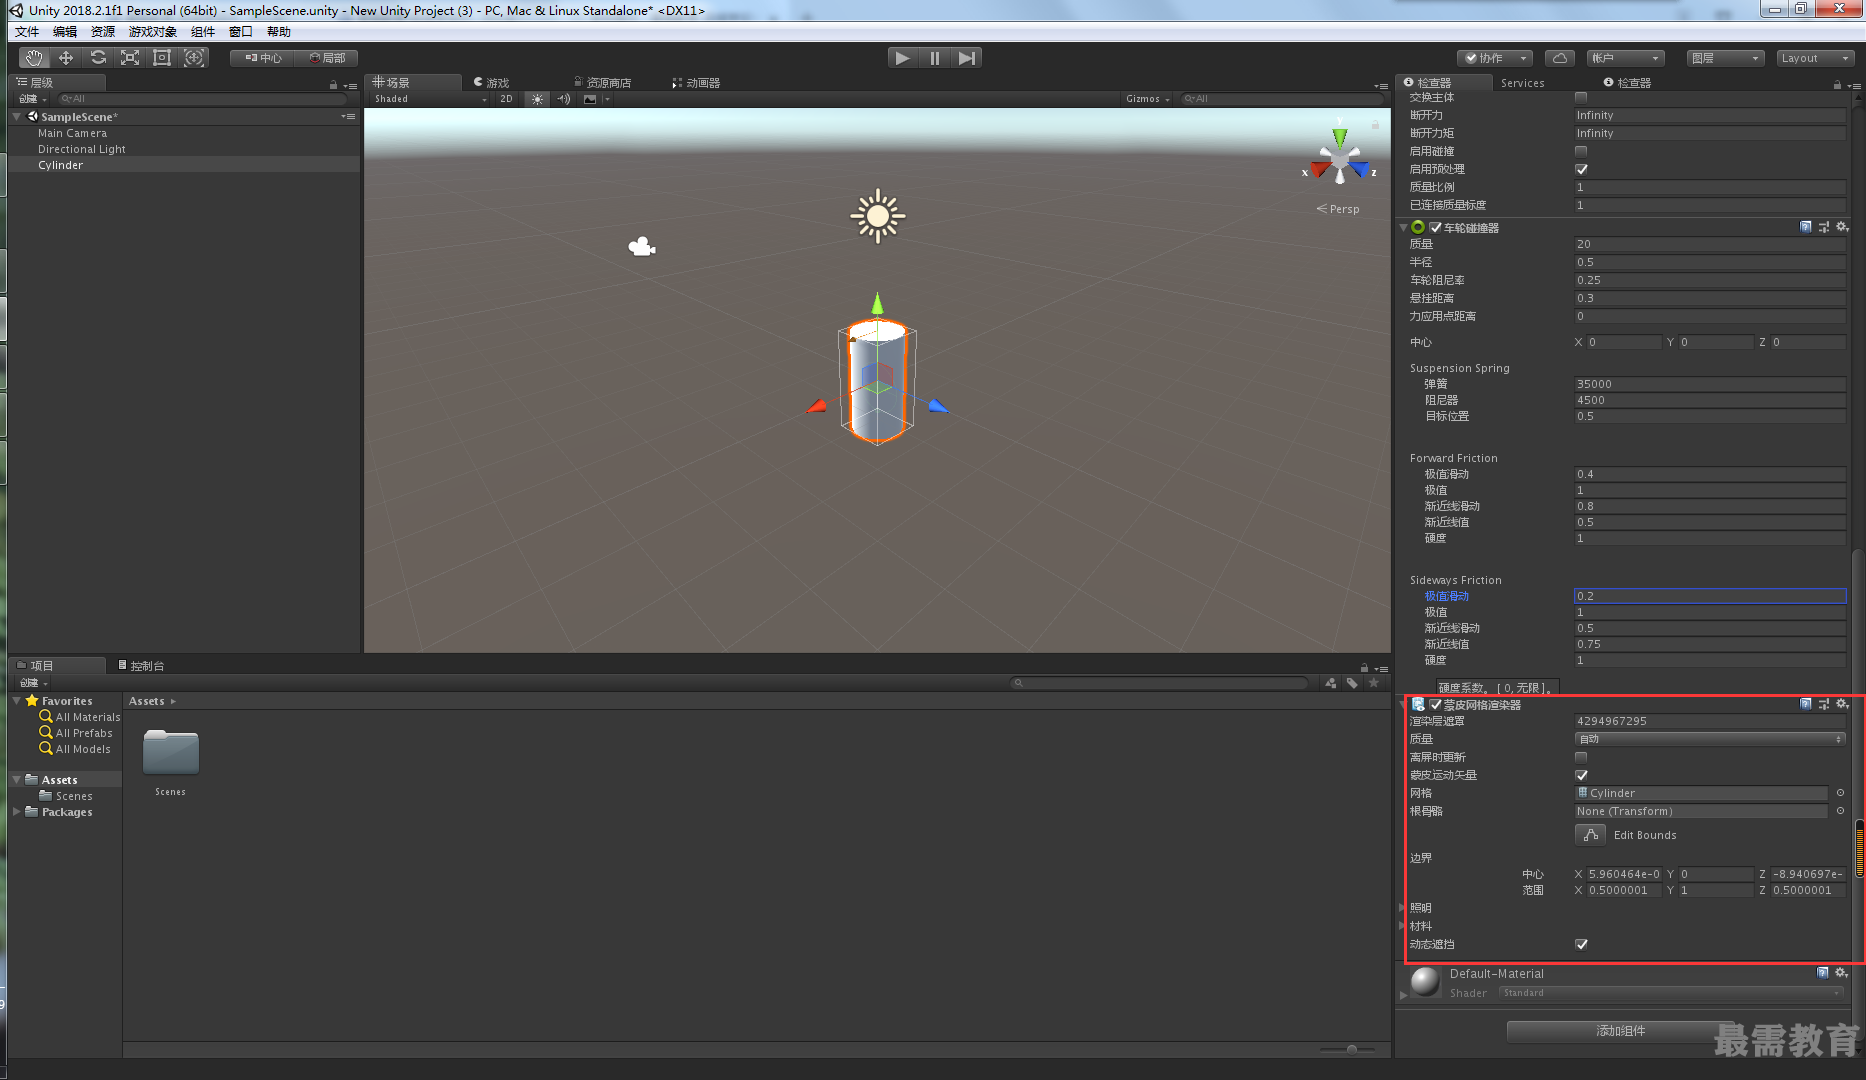The width and height of the screenshot is (1866, 1080).
Task: Collapse the SampleScene hierarchy tree
Action: click(17, 117)
